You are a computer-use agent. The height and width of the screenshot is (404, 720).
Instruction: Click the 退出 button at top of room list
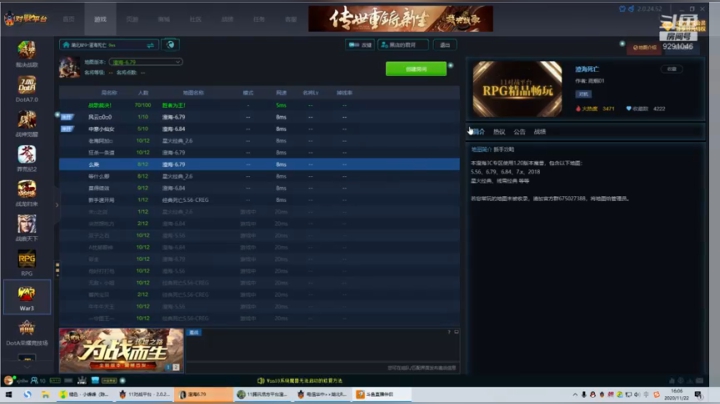click(x=444, y=45)
